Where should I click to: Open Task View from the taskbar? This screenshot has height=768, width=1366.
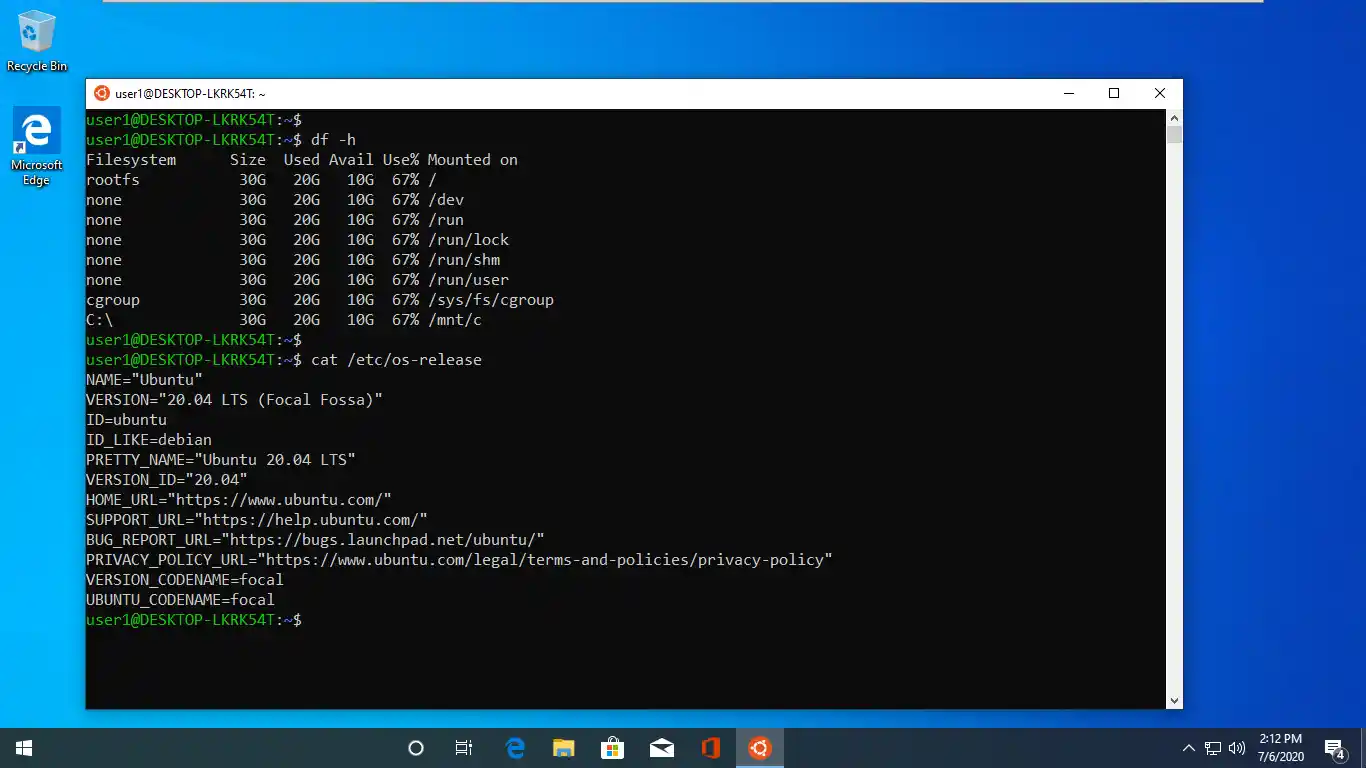(x=463, y=747)
